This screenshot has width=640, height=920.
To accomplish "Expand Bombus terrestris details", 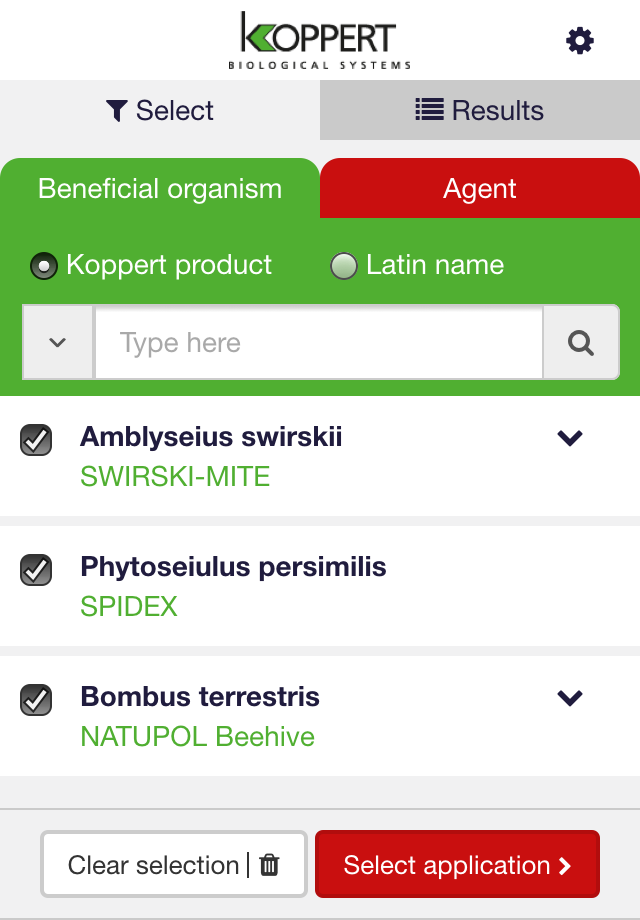I will 569,697.
